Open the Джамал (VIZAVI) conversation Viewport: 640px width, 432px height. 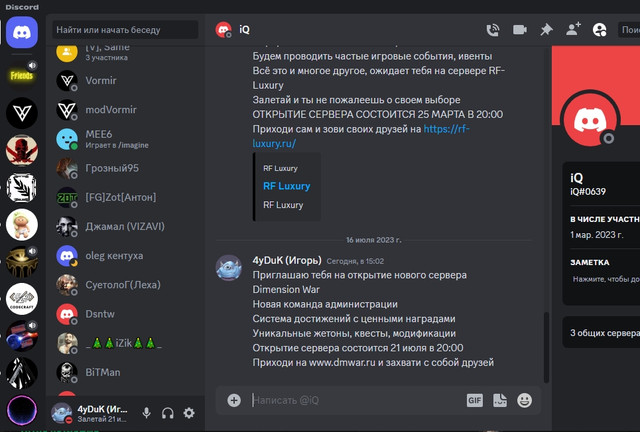click(127, 227)
